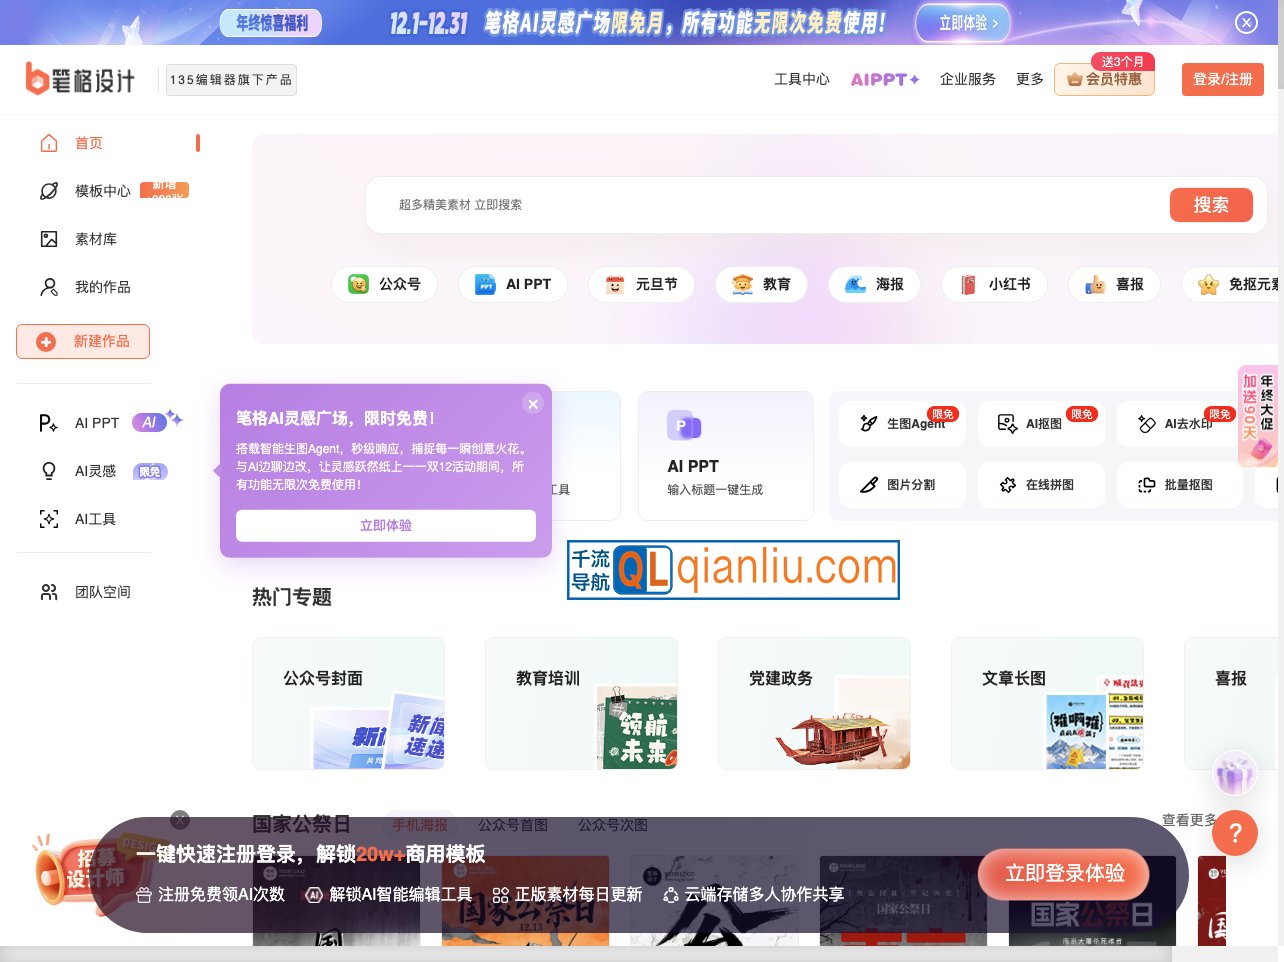Click the AIPPT item in top navigation
The image size is (1284, 962).
(x=884, y=79)
